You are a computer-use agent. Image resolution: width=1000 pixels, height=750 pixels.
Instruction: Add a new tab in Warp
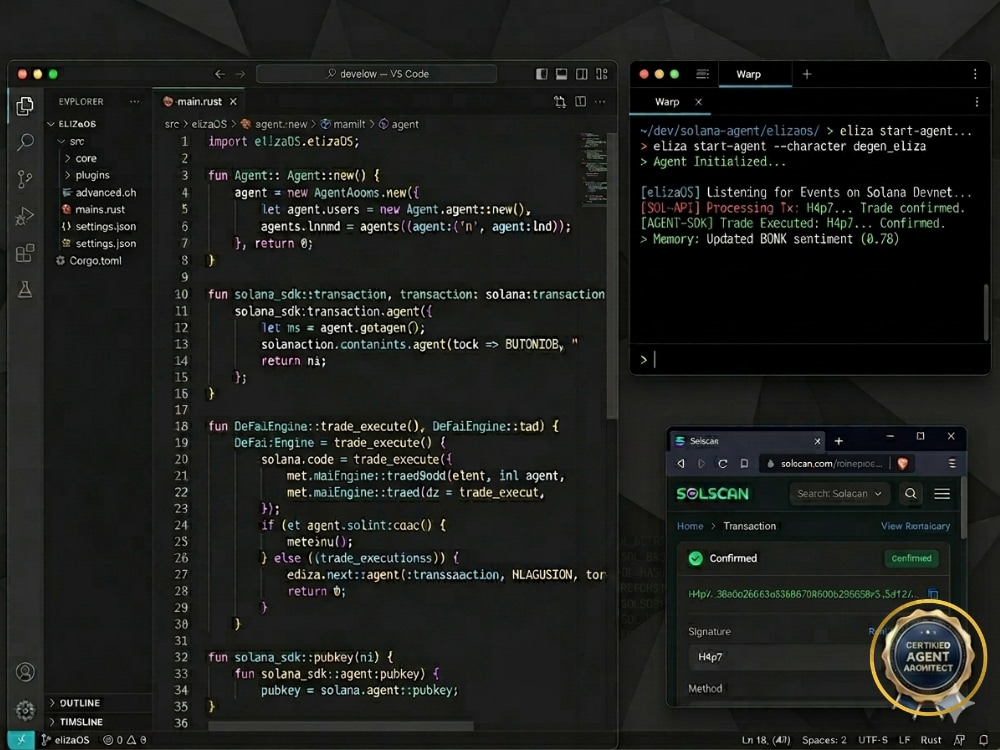pos(807,74)
